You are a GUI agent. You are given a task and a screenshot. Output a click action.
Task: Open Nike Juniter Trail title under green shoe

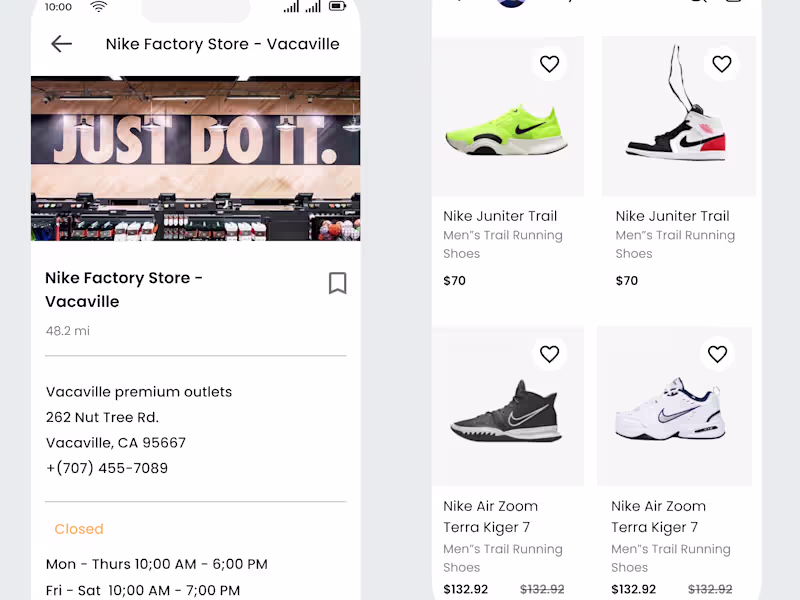pyautogui.click(x=500, y=216)
